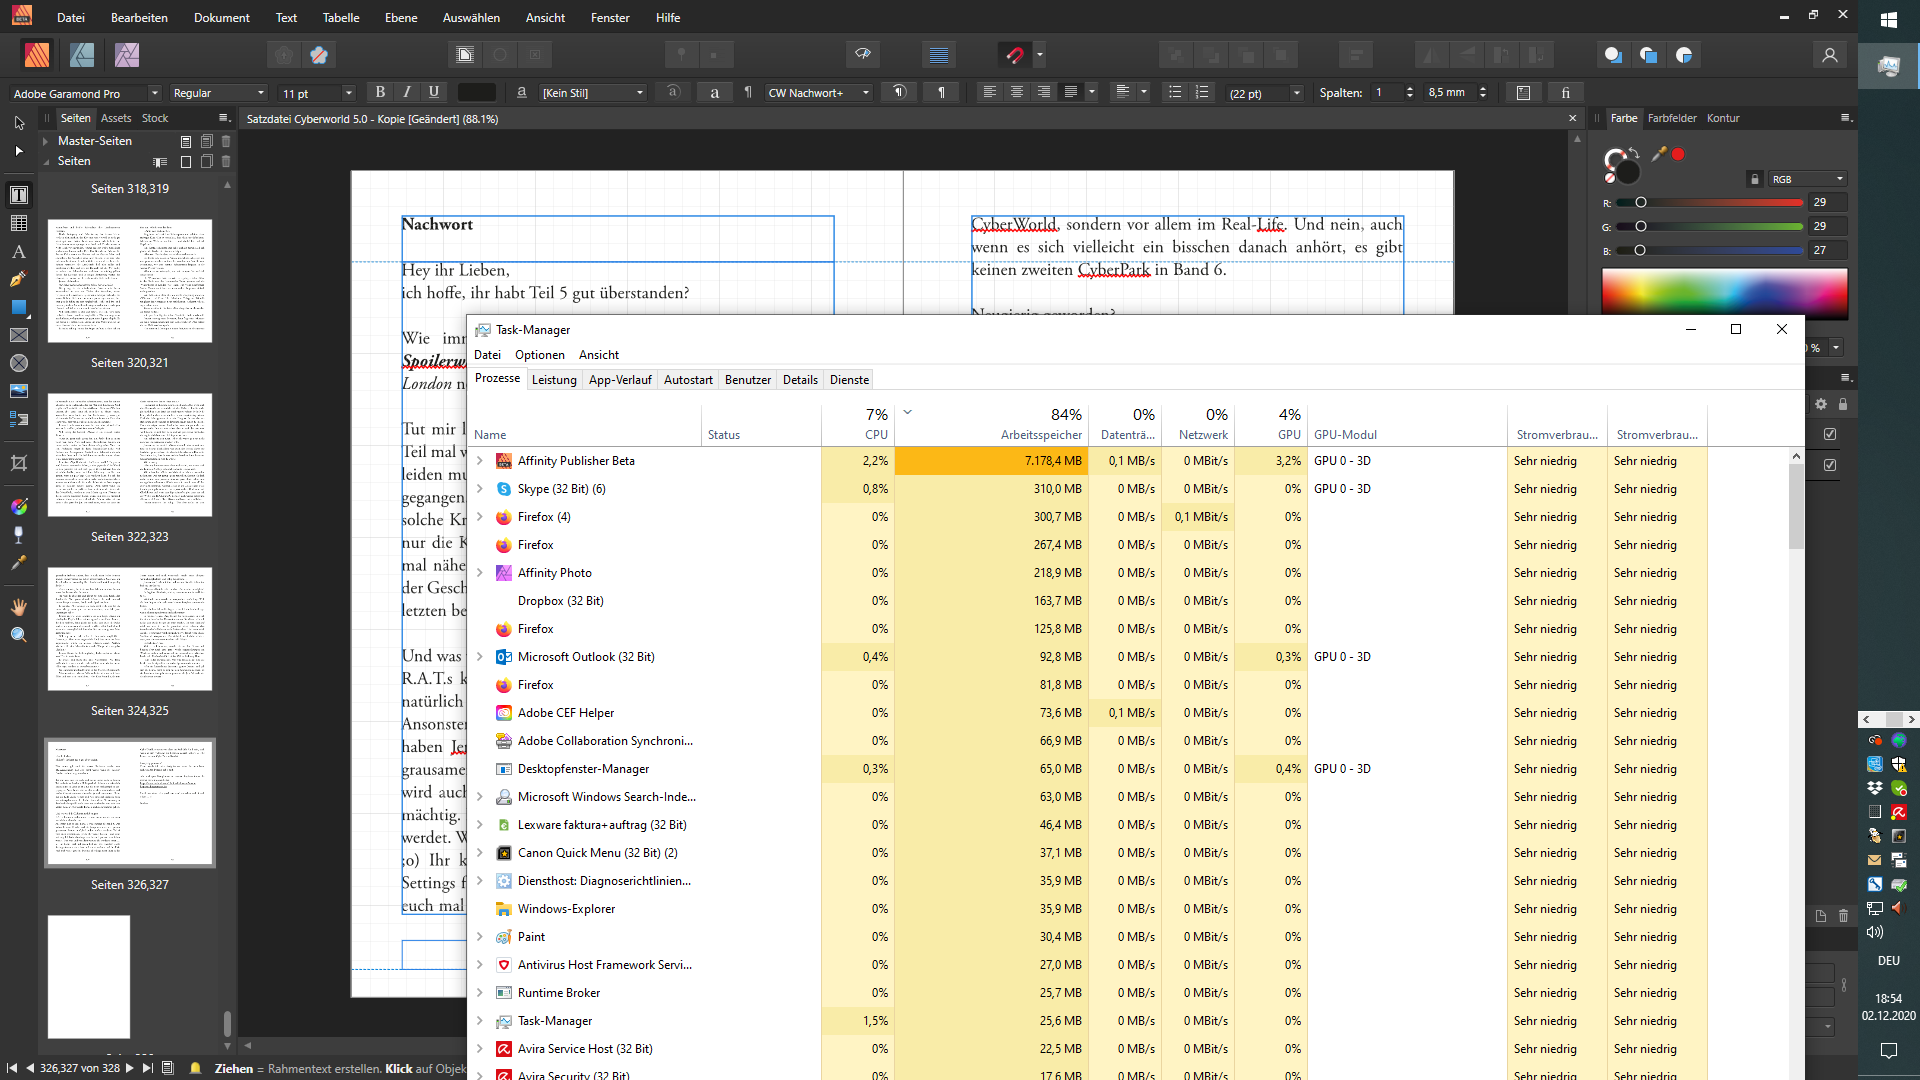This screenshot has width=1920, height=1080.
Task: Select the View hand tool
Action: (18, 607)
